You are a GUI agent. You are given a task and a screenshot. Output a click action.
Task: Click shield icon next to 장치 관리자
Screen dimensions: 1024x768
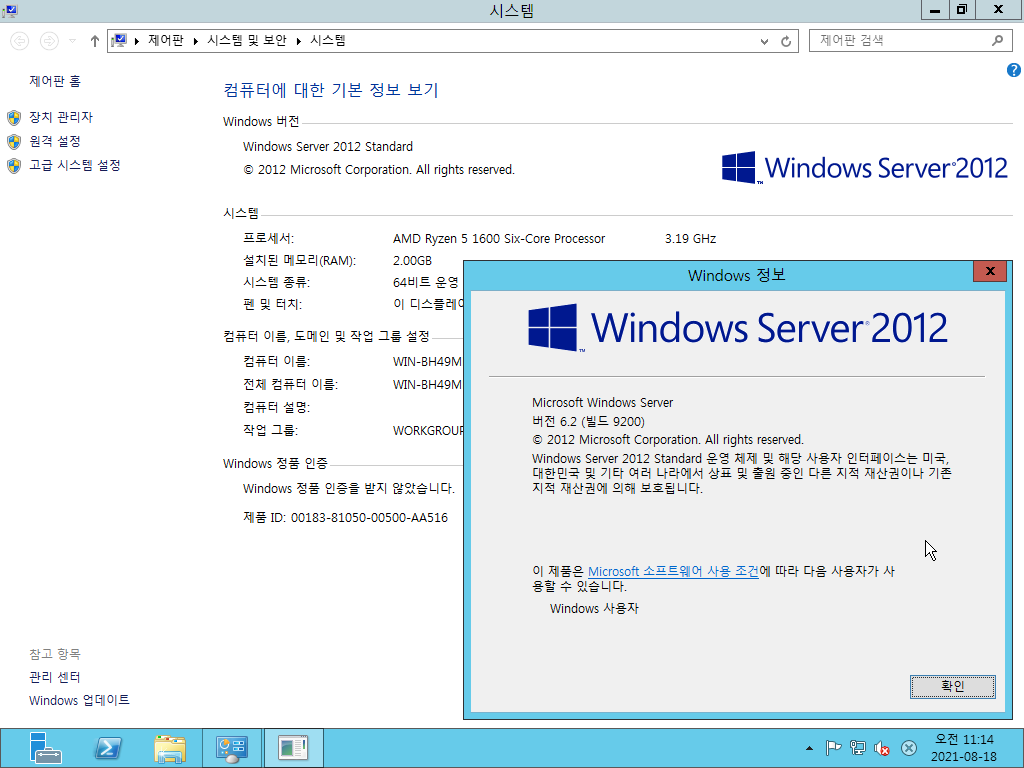pos(14,118)
